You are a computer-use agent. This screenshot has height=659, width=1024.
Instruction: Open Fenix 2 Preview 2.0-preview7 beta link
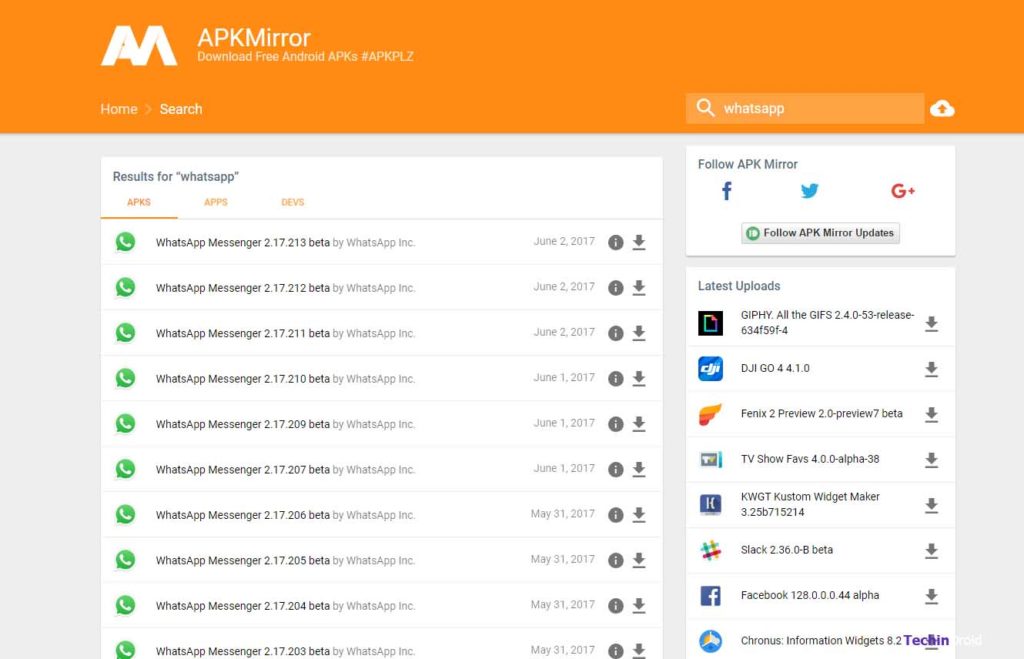(822, 413)
